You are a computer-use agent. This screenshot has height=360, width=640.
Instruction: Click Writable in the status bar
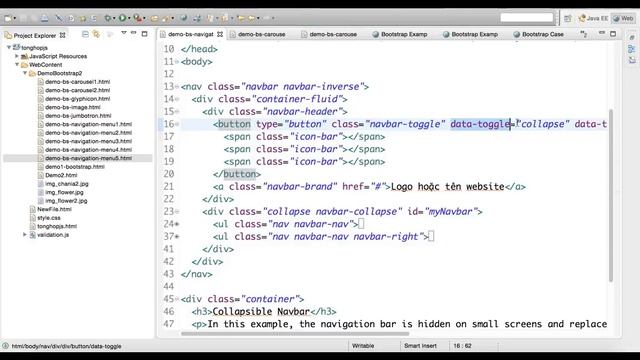[x=363, y=346]
